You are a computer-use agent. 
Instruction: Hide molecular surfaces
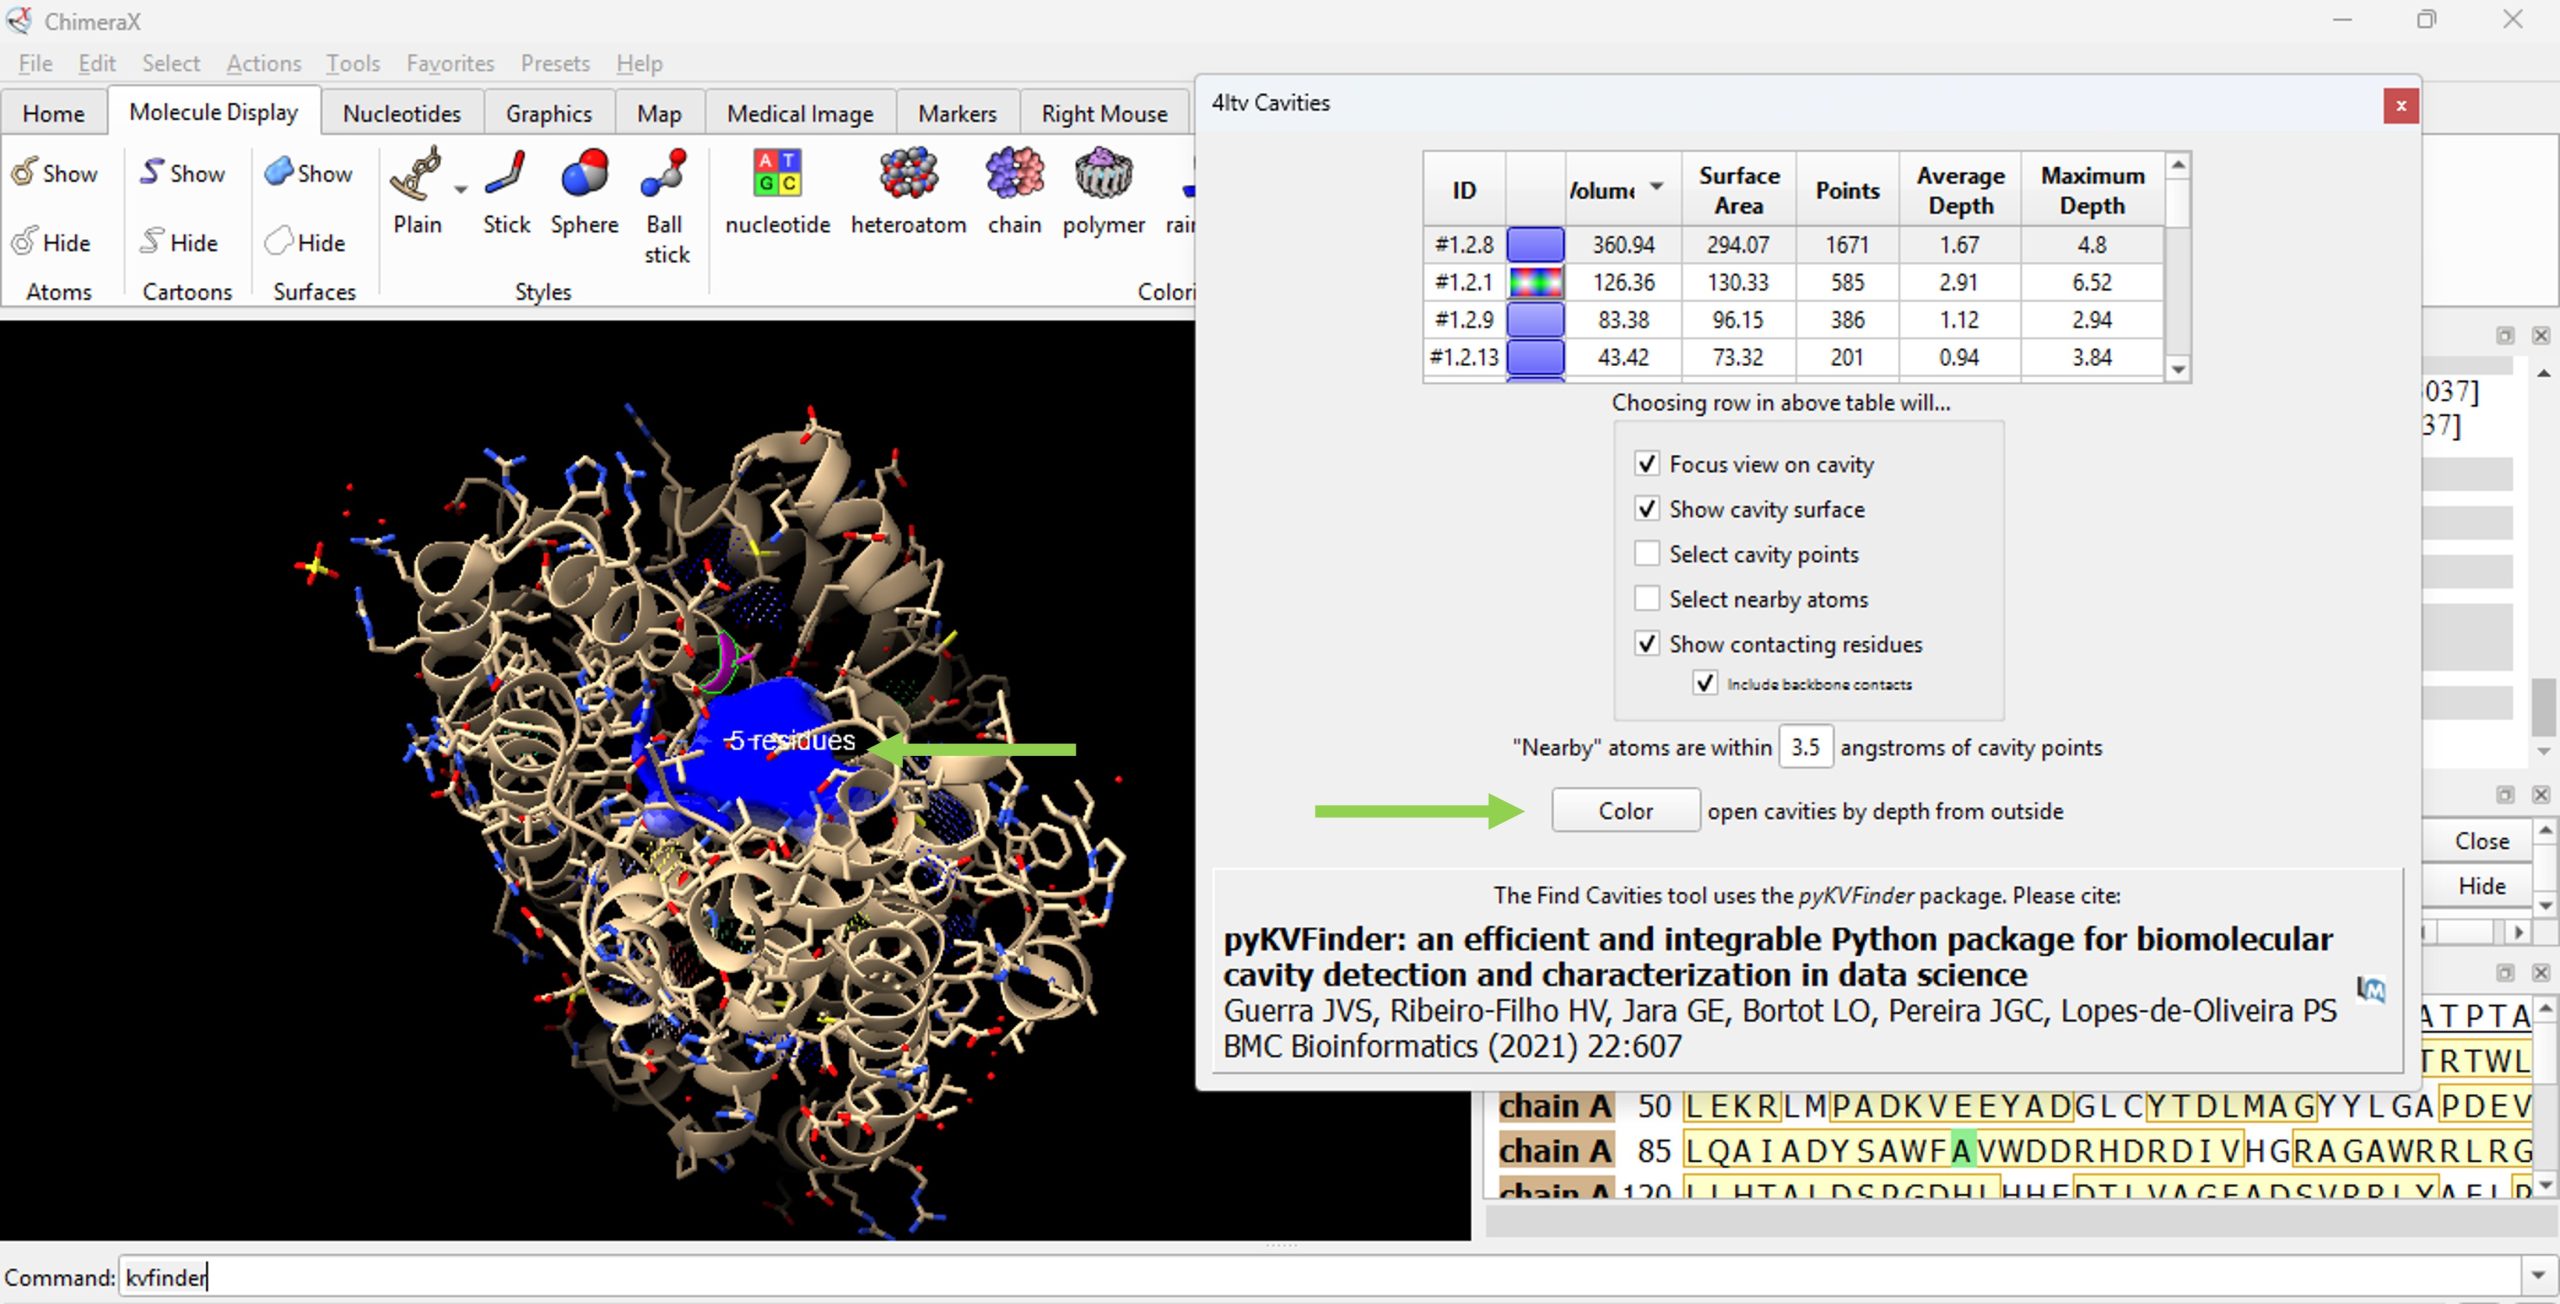tap(306, 242)
